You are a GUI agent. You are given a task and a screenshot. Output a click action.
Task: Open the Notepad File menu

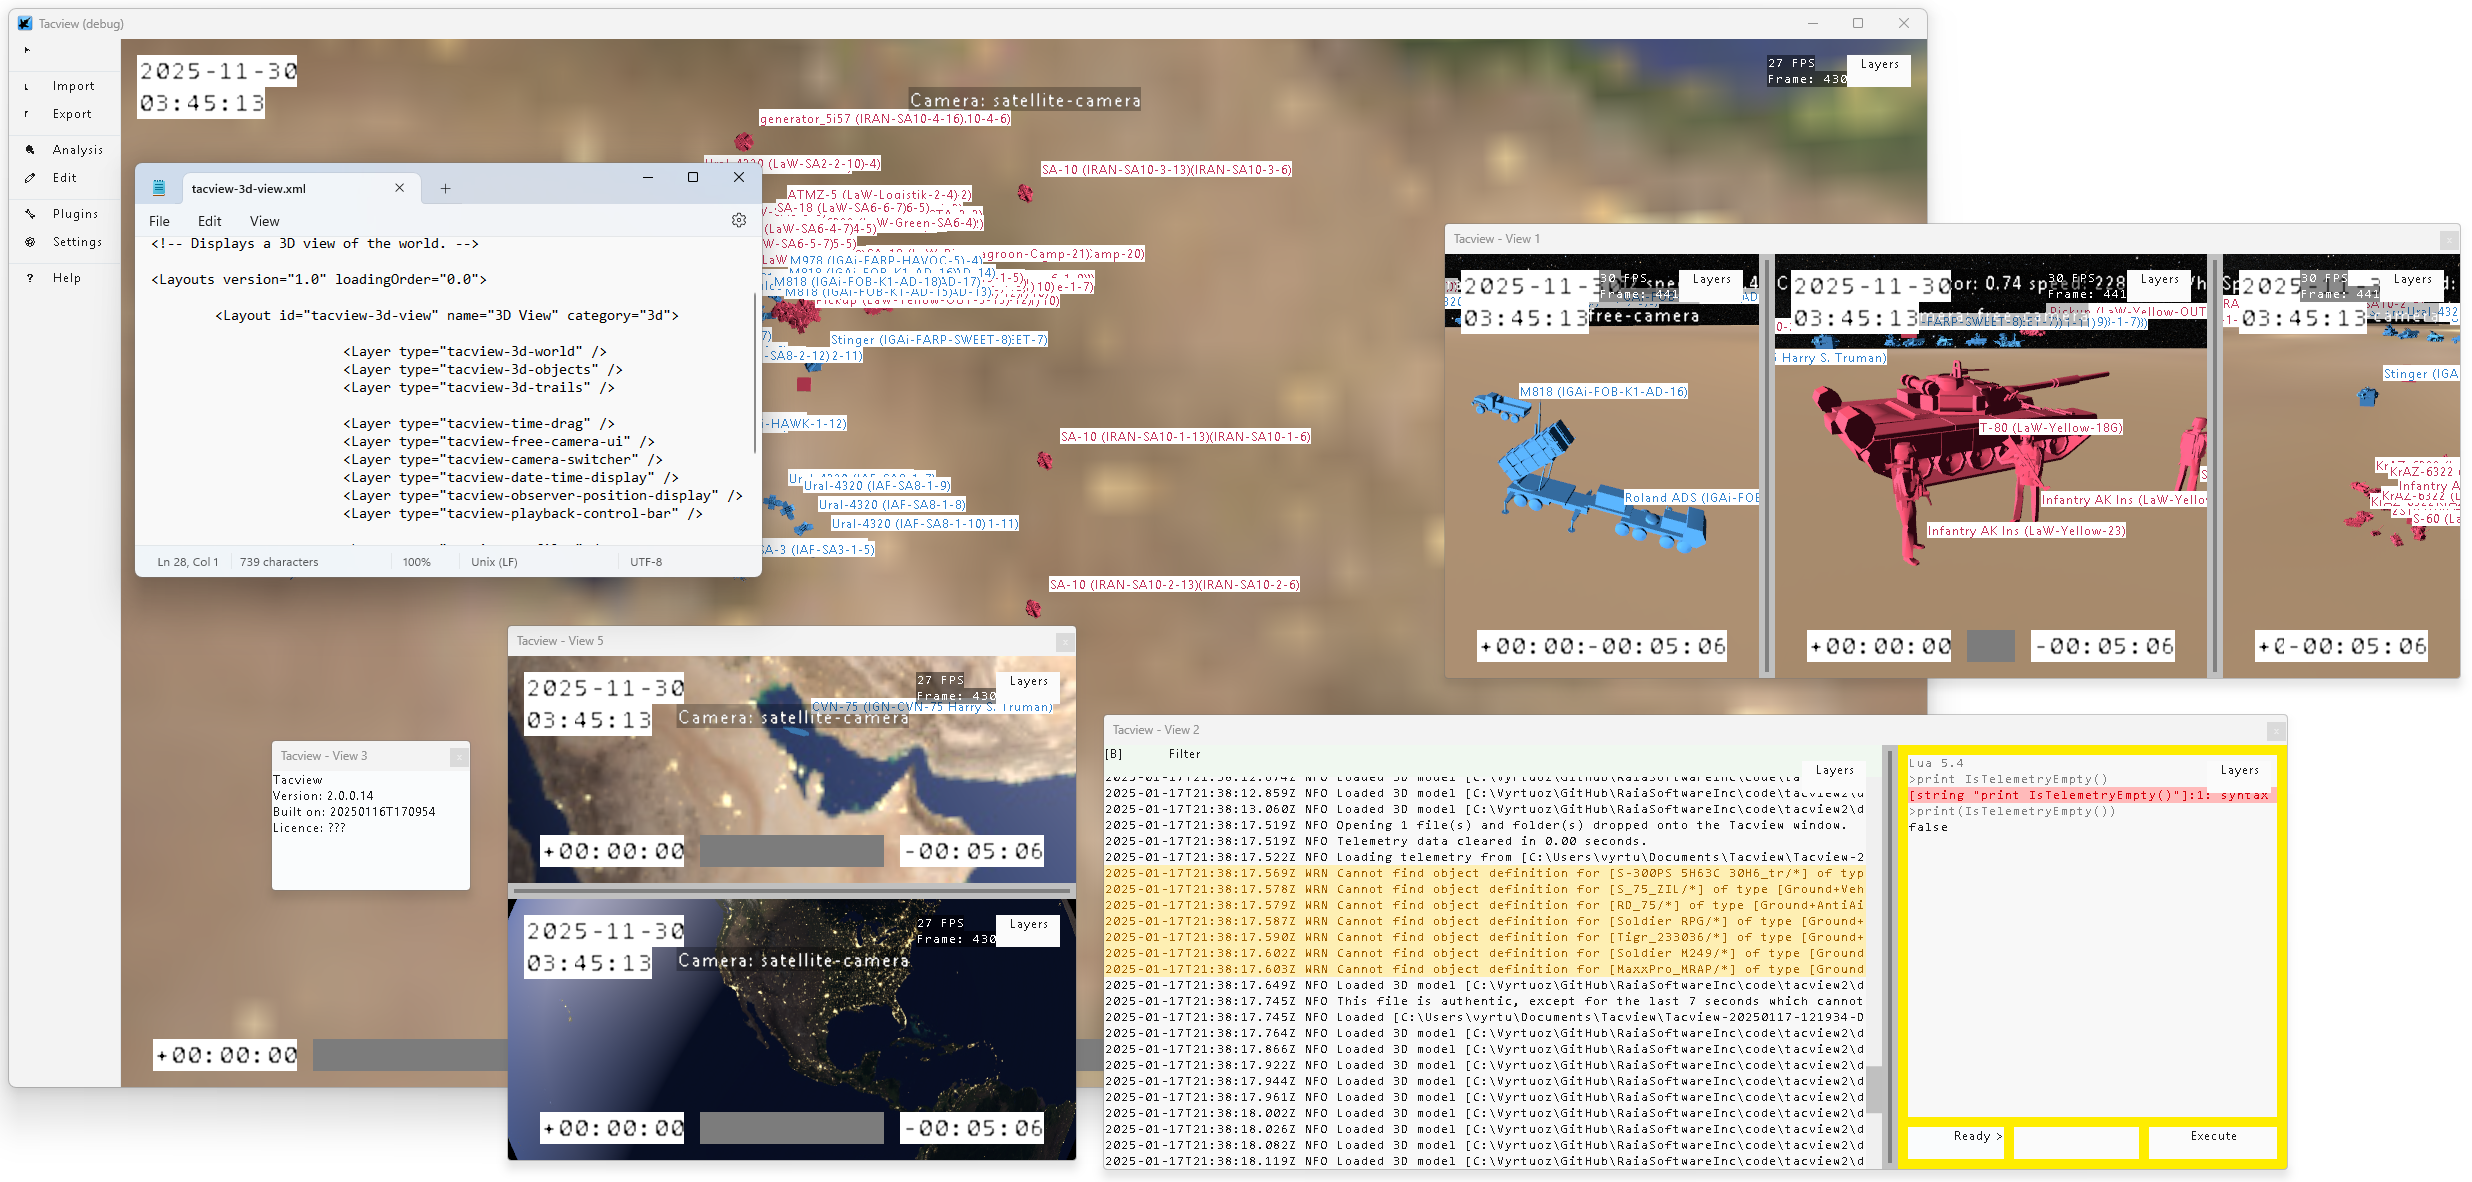pyautogui.click(x=159, y=221)
